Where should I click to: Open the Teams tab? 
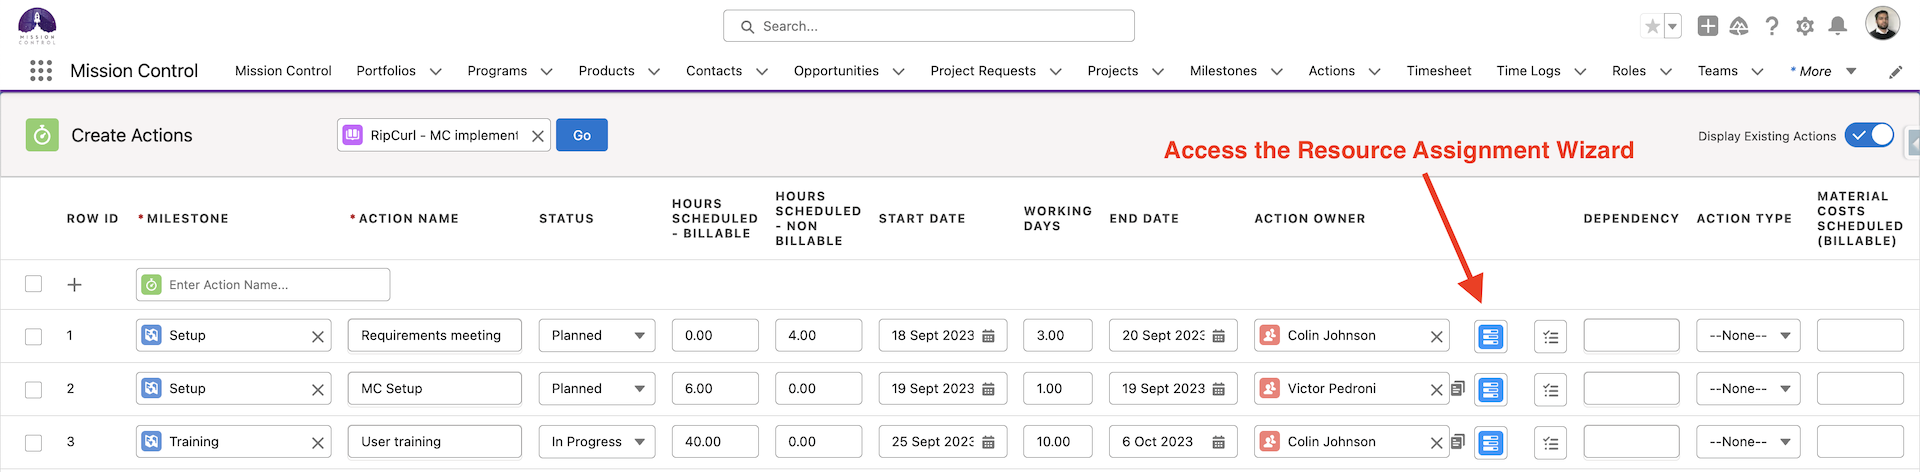click(x=1717, y=71)
